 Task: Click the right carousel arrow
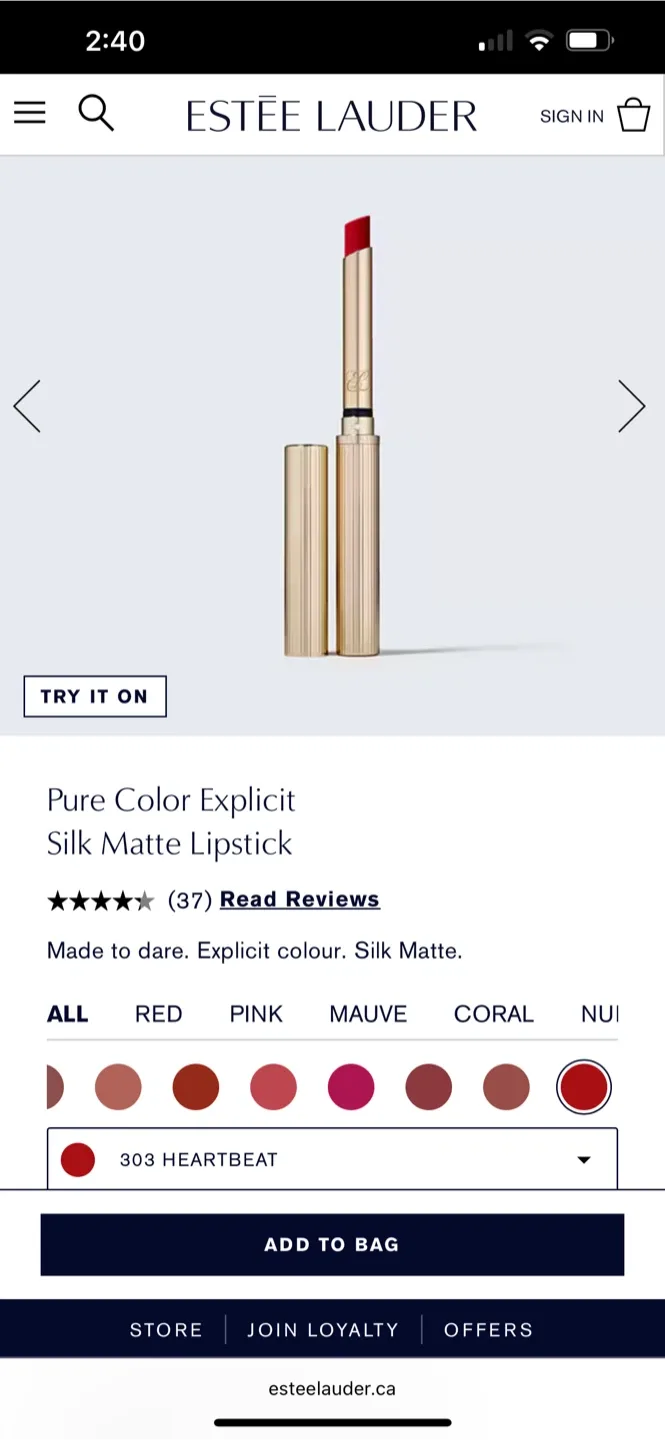pyautogui.click(x=632, y=405)
